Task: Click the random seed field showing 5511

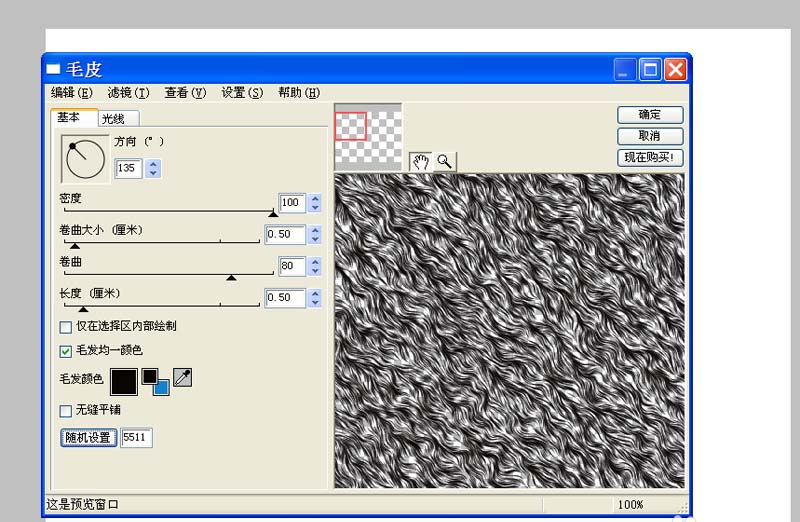Action: click(136, 437)
